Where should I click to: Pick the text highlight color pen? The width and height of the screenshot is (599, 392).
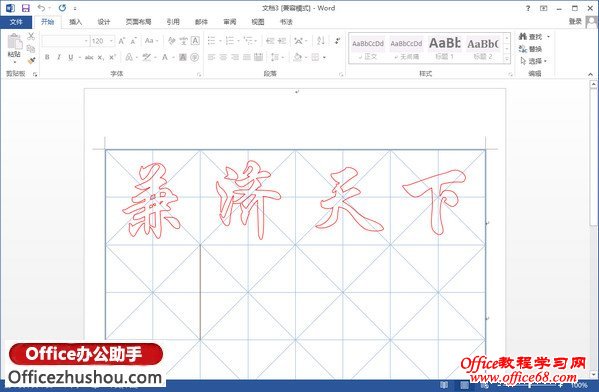(x=146, y=57)
